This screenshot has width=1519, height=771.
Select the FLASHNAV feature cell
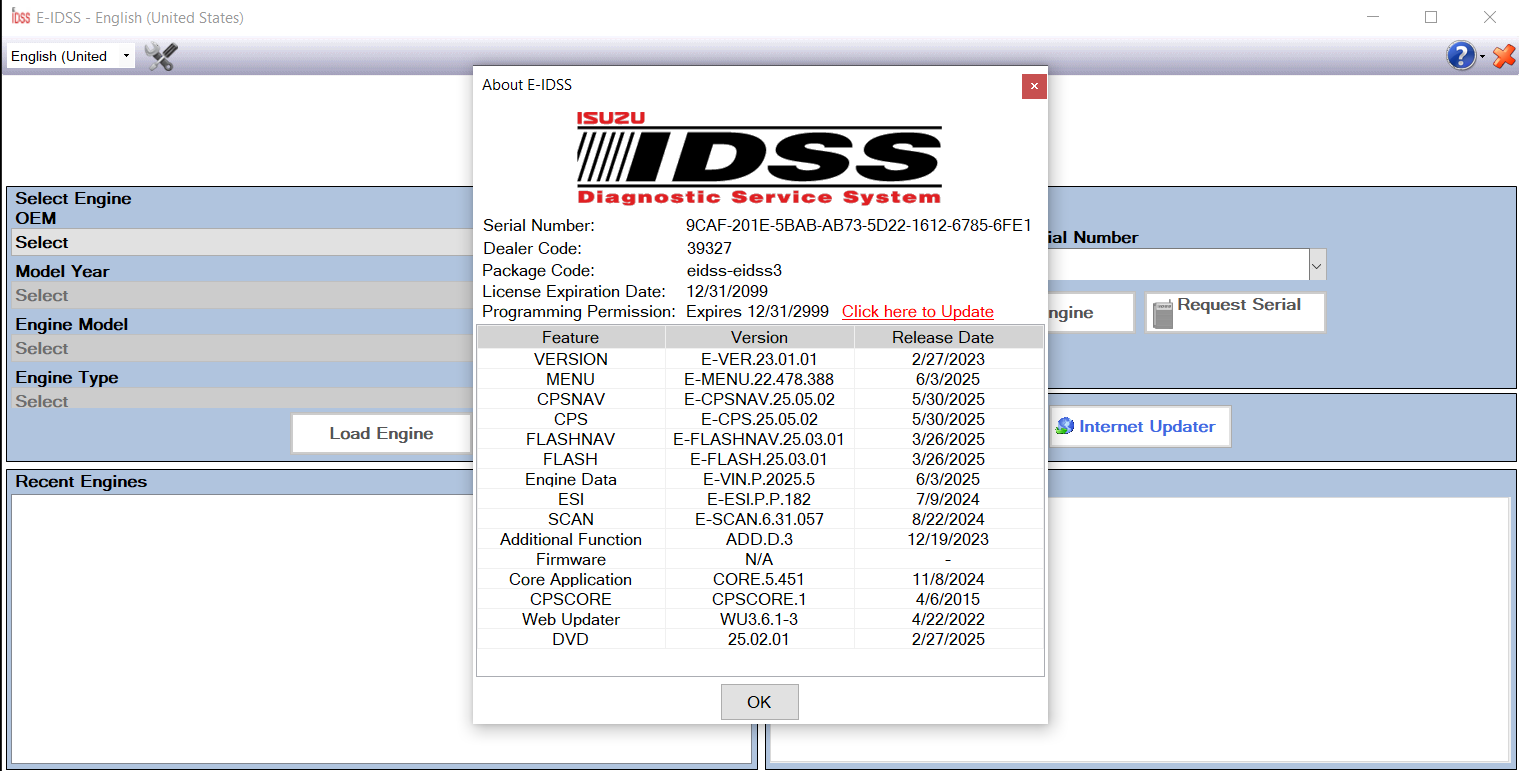[571, 439]
